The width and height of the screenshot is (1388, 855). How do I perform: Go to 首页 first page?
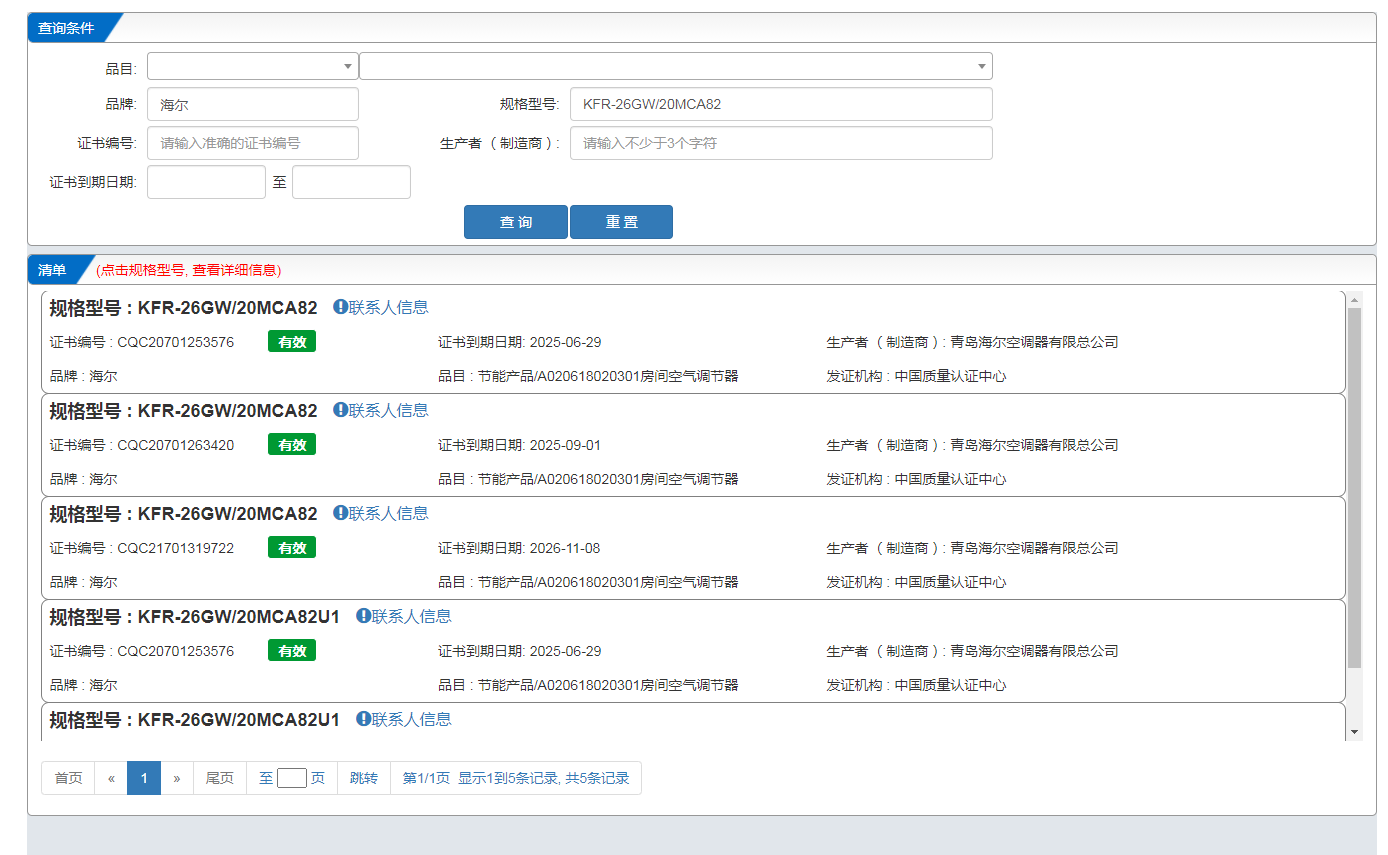[x=68, y=778]
